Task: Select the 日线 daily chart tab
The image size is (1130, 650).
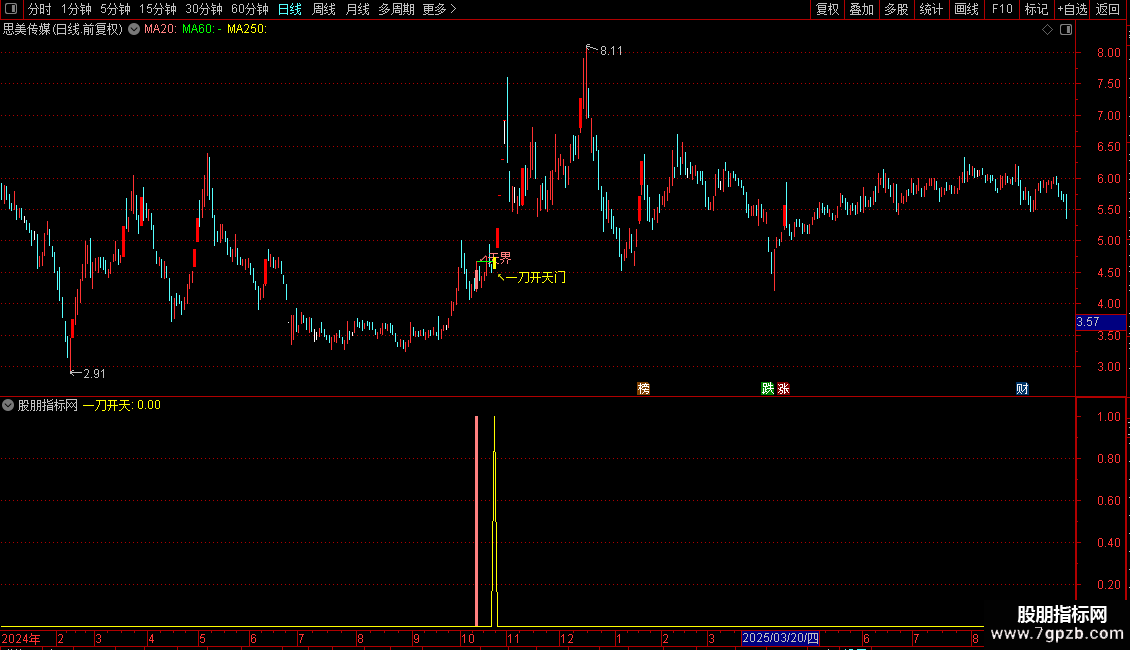Action: click(290, 9)
